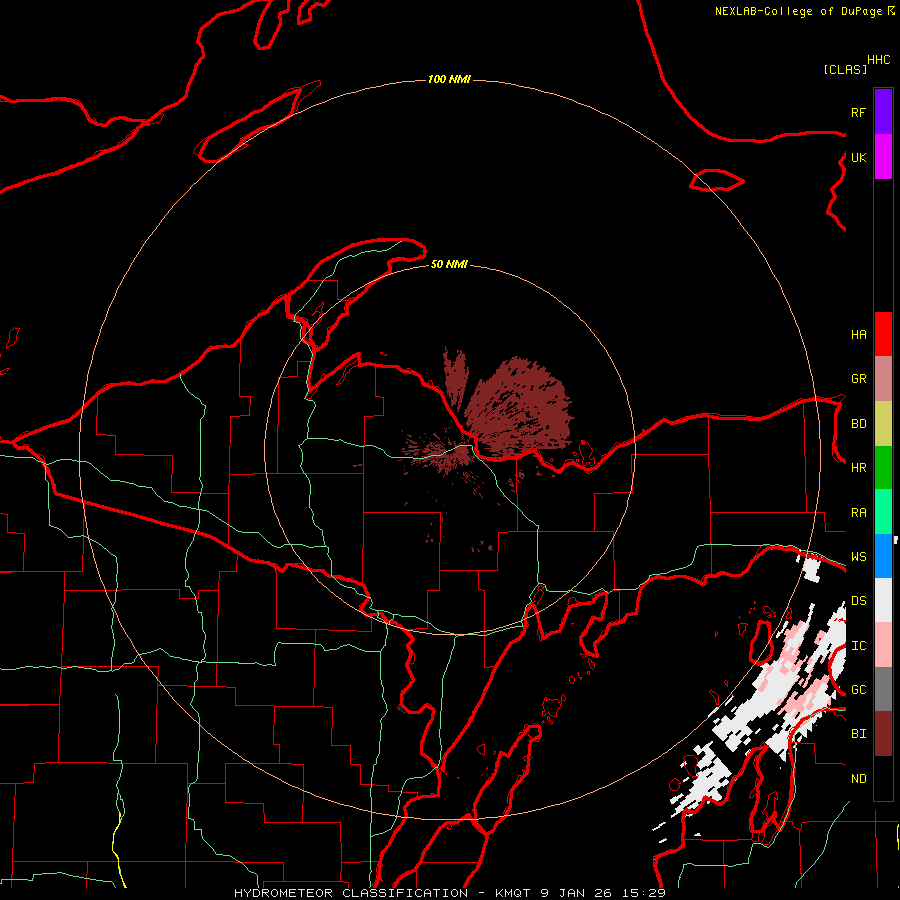
Task: Click the IC legend label
Action: (858, 645)
